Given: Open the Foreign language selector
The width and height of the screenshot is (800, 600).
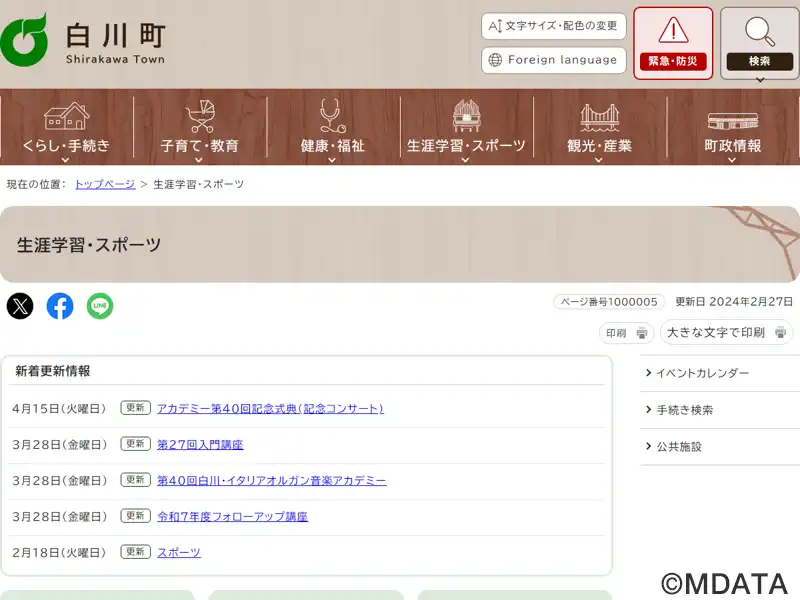Looking at the screenshot, I should click(554, 60).
